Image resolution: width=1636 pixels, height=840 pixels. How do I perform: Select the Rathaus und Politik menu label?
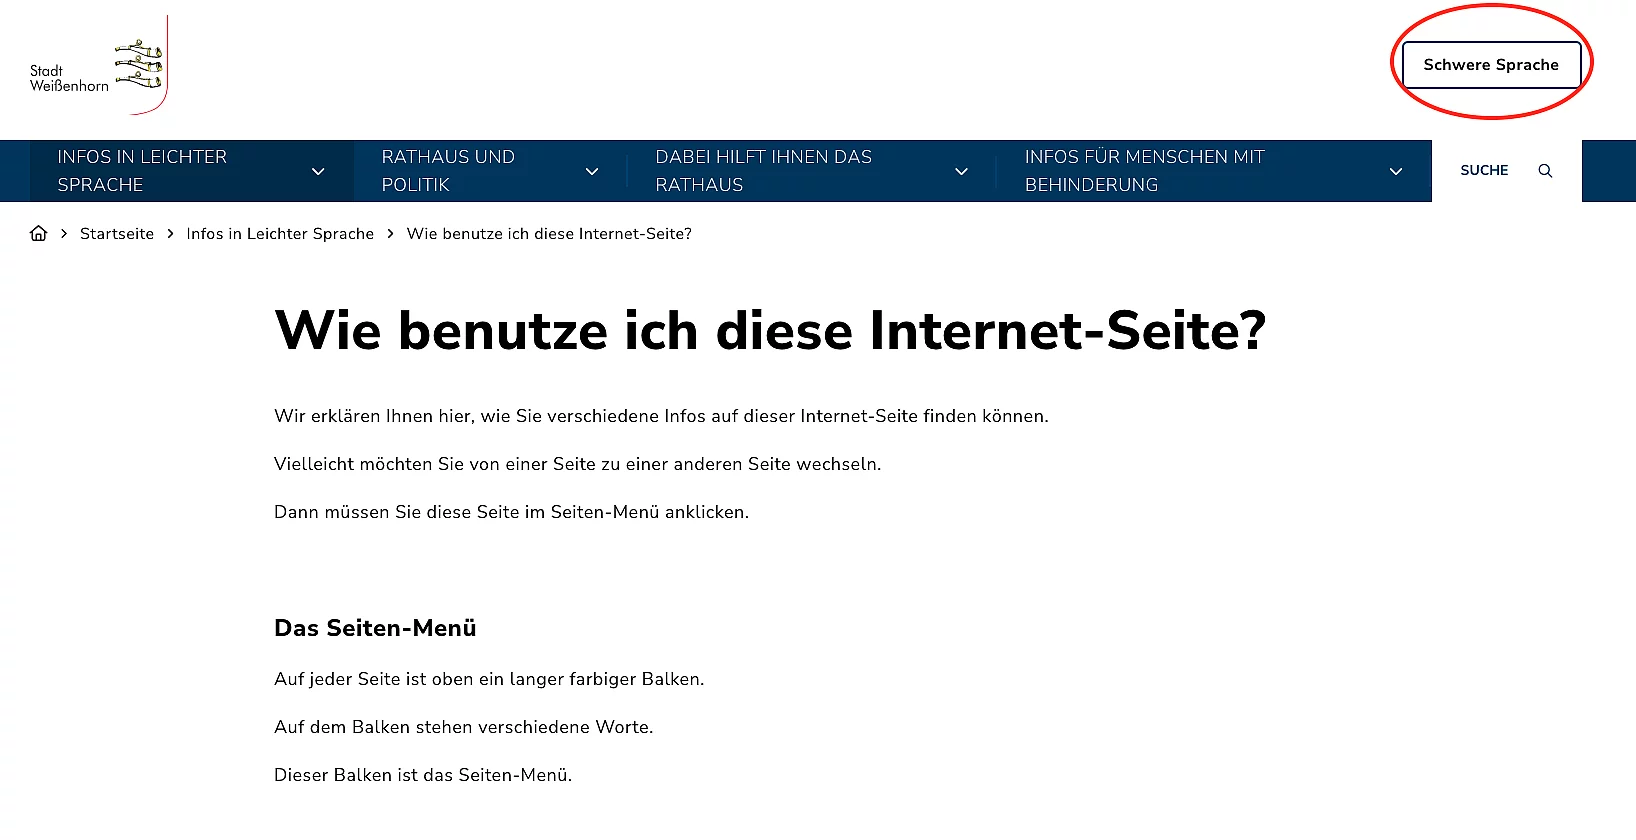(448, 171)
